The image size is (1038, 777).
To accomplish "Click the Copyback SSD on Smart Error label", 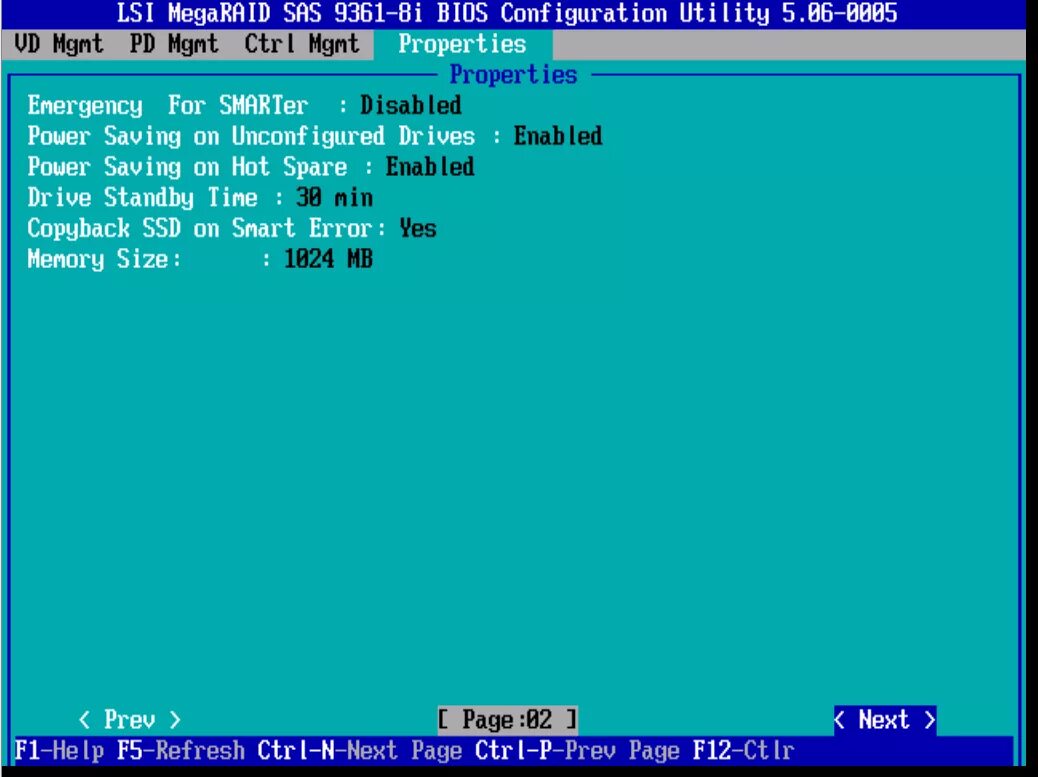I will [199, 228].
